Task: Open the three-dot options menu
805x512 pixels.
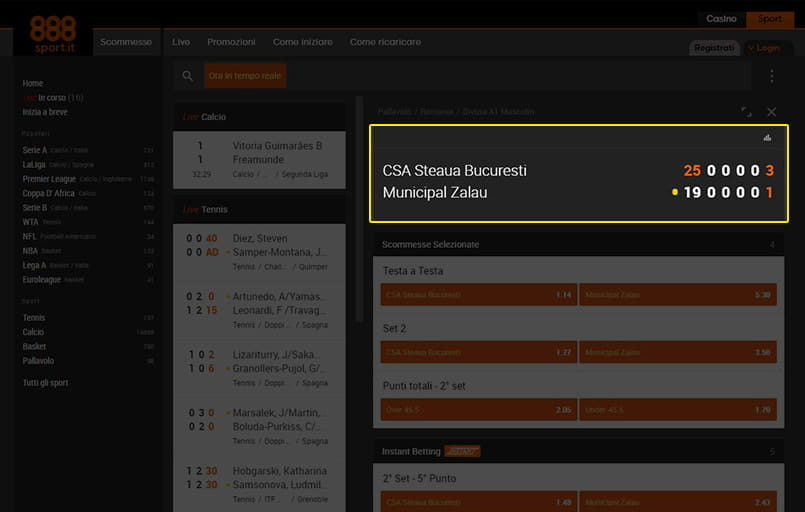Action: (772, 76)
